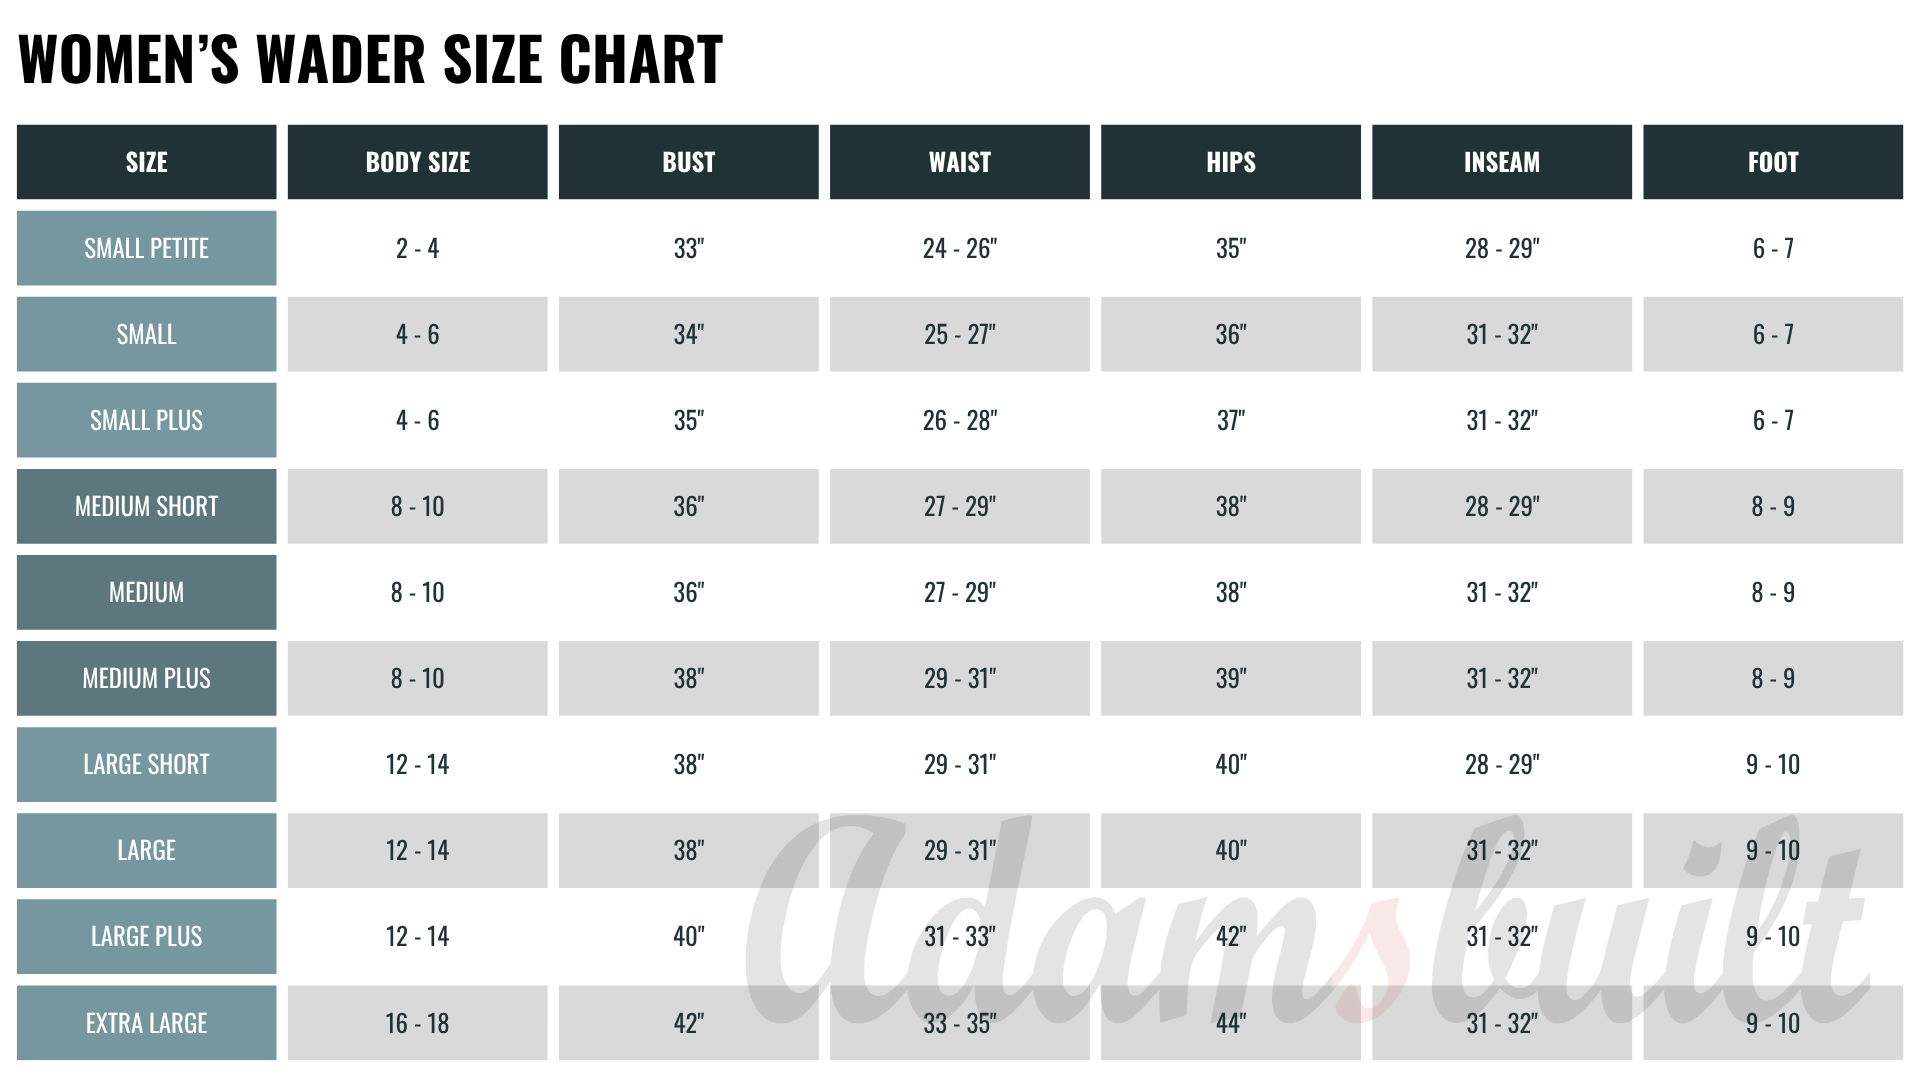Click the 2 - 4 body size cell
The image size is (1920, 1080).
417,248
